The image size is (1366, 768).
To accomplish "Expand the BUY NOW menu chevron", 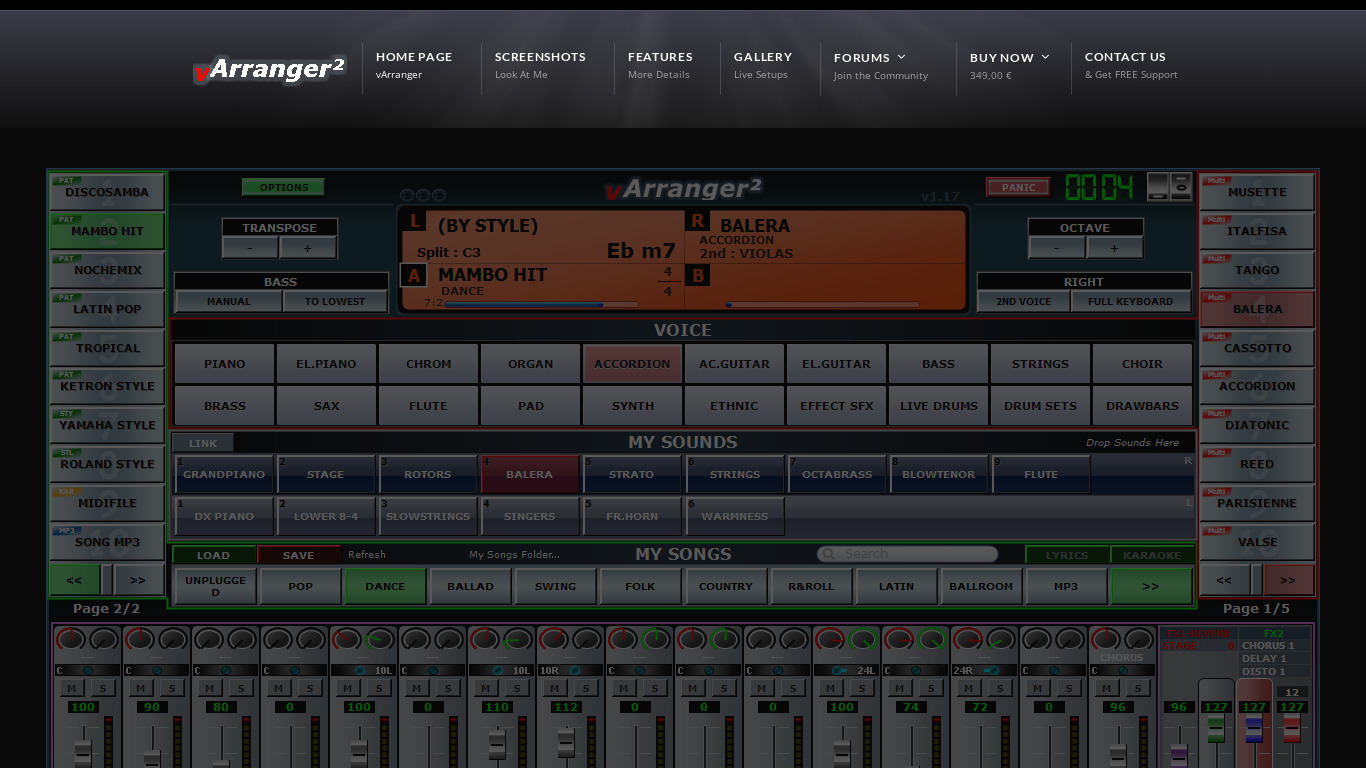I will click(x=1045, y=57).
